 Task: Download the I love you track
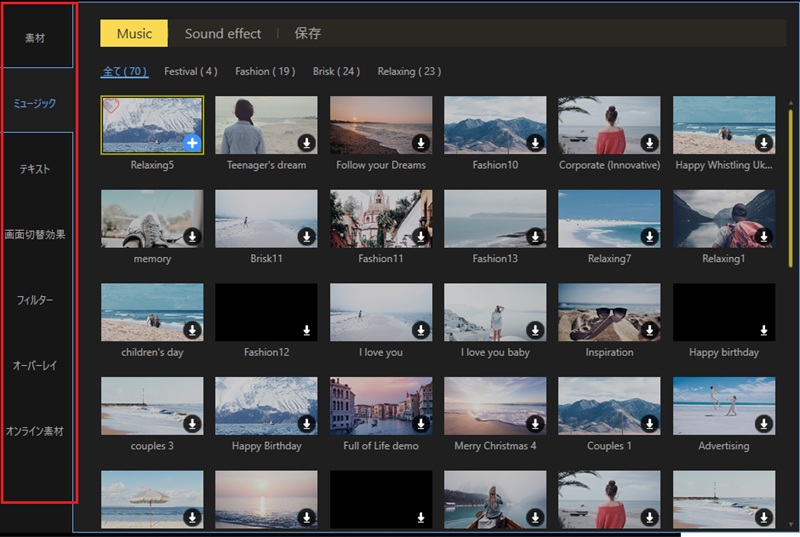421,330
